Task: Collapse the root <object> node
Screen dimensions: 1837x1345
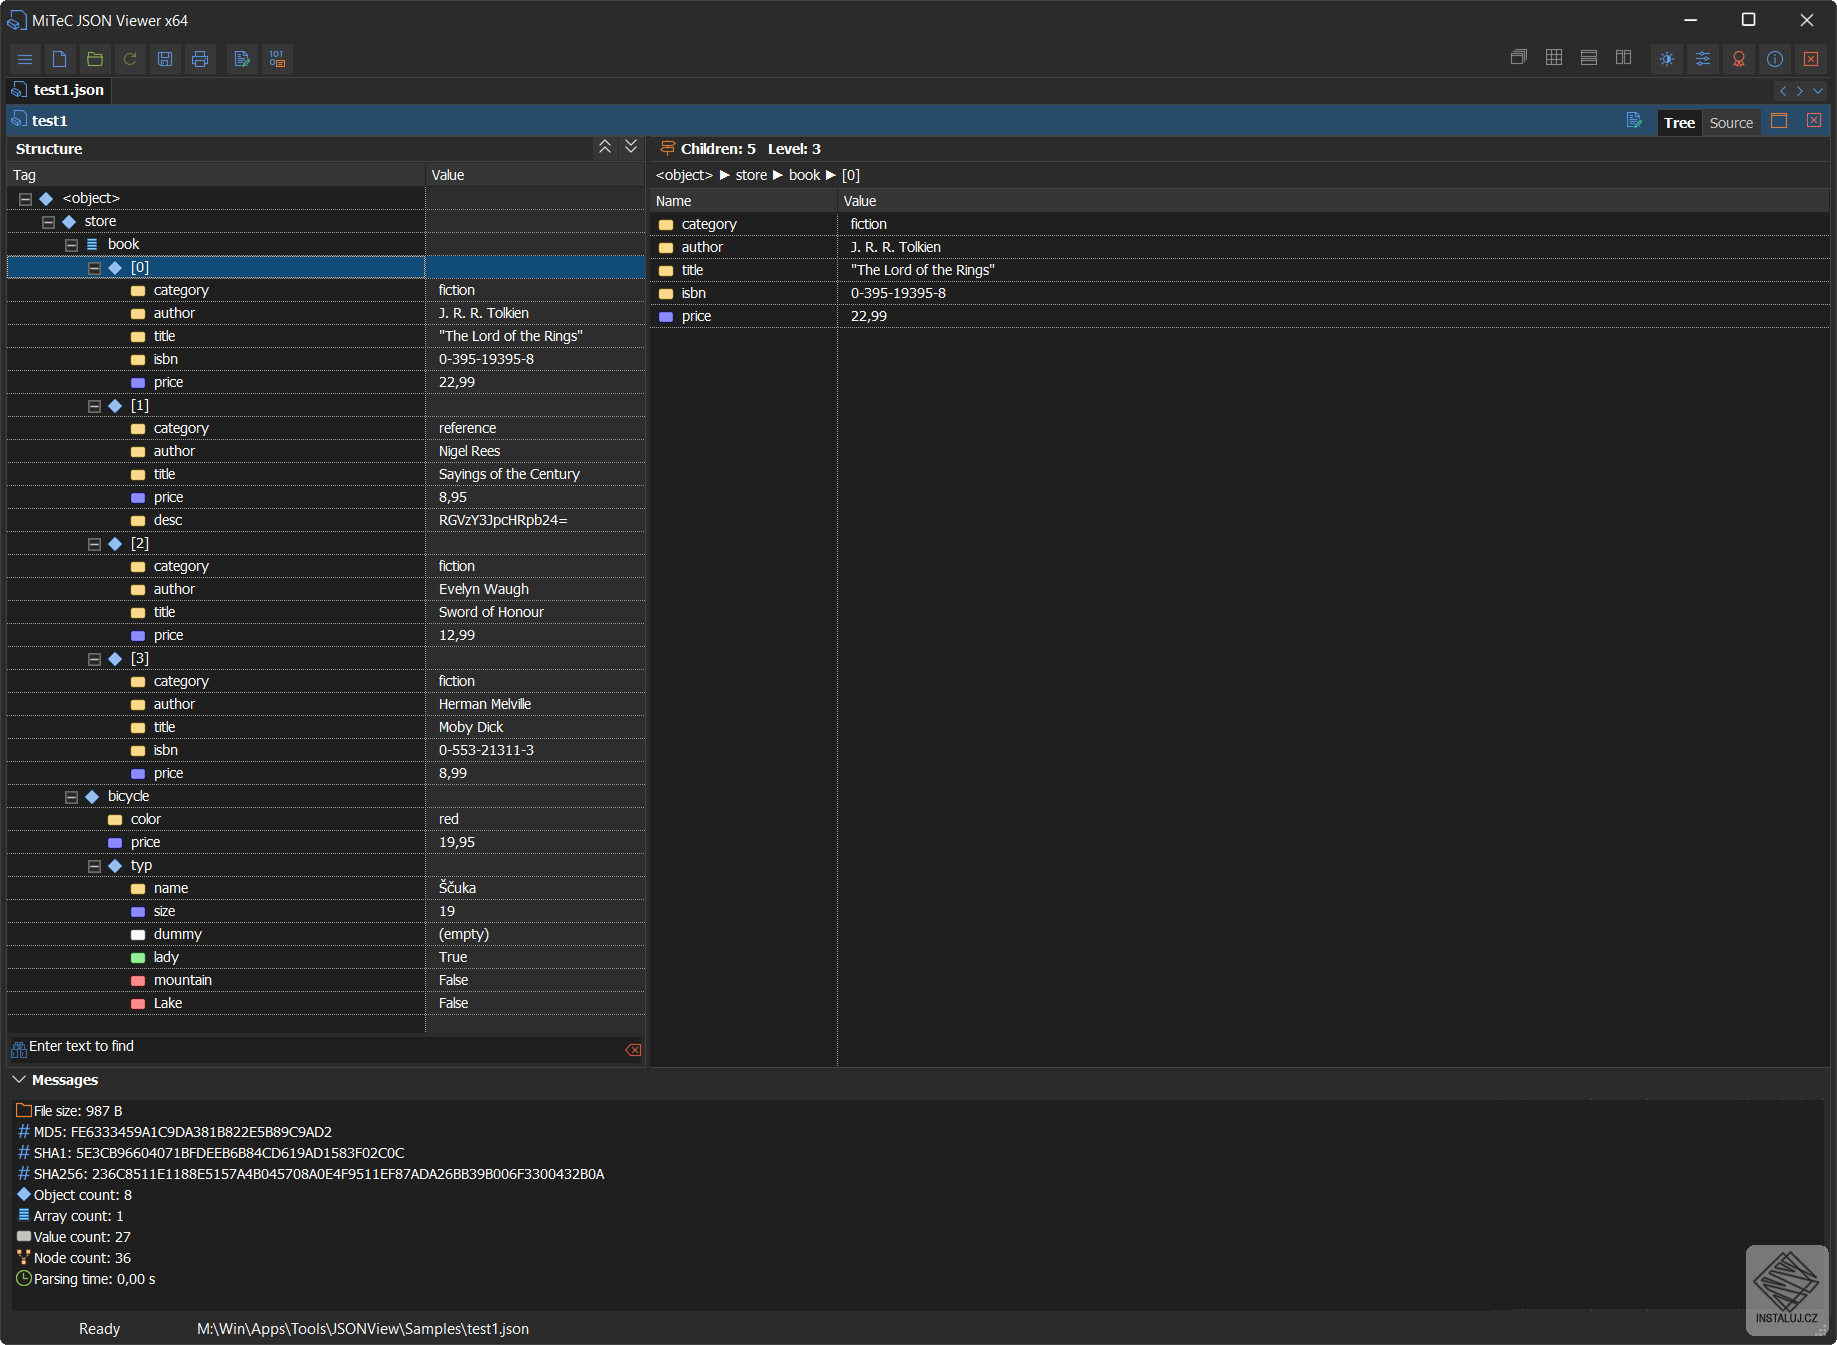Action: (25, 199)
